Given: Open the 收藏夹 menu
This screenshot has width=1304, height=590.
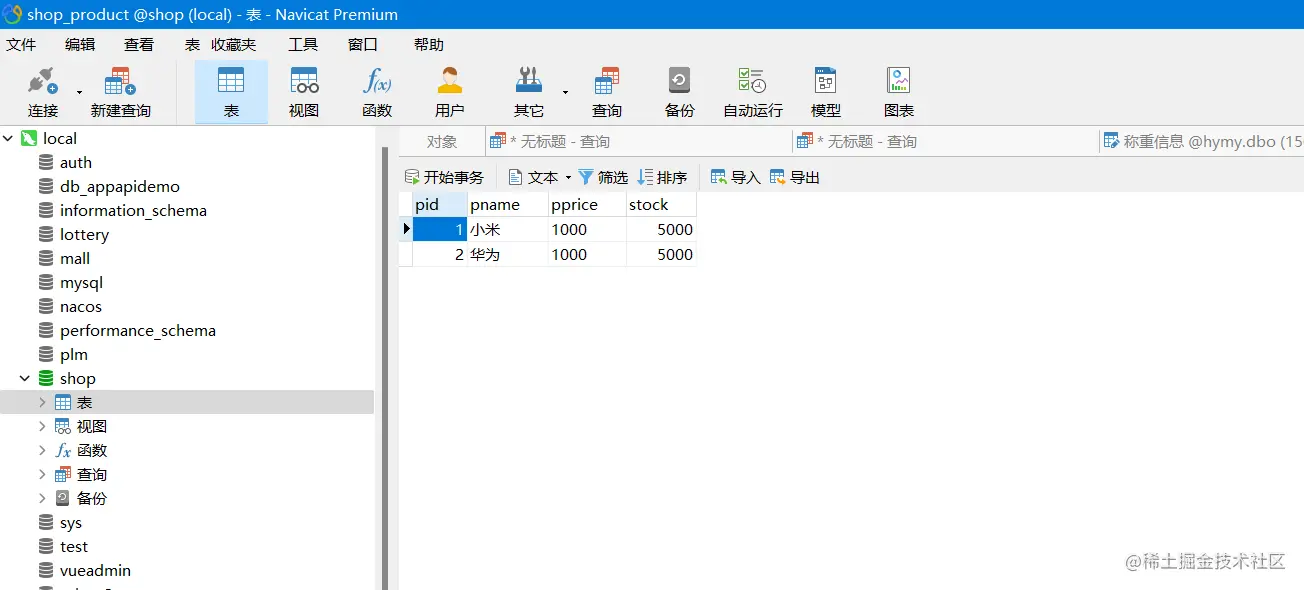Looking at the screenshot, I should tap(234, 44).
